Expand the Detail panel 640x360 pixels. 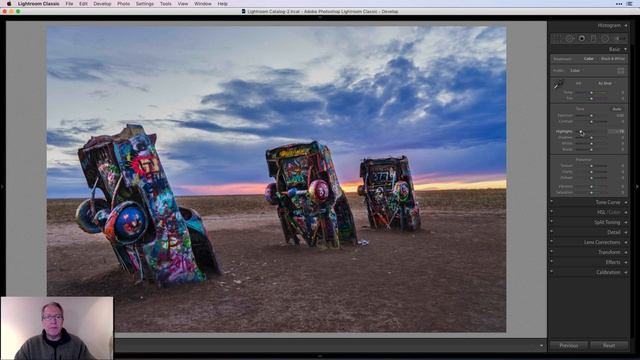(x=626, y=232)
